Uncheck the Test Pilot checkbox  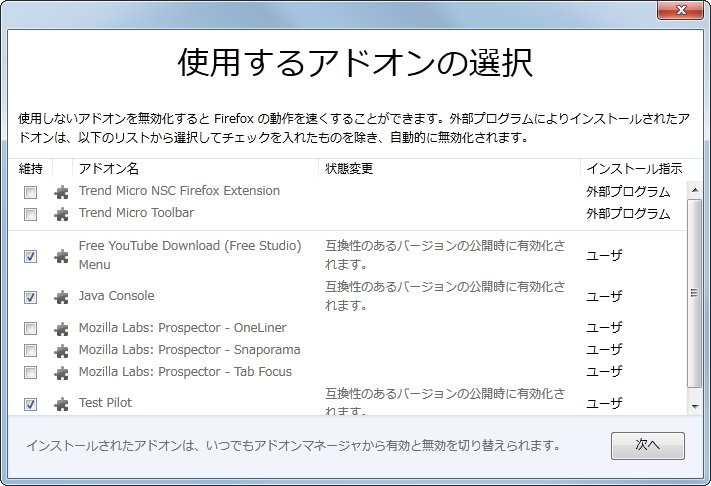[x=30, y=403]
